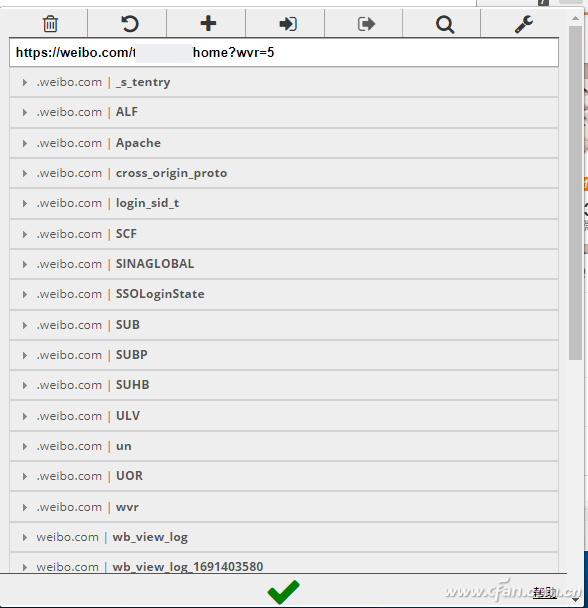Select the SUBP cookie row
This screenshot has height=608, width=588.
click(x=284, y=355)
